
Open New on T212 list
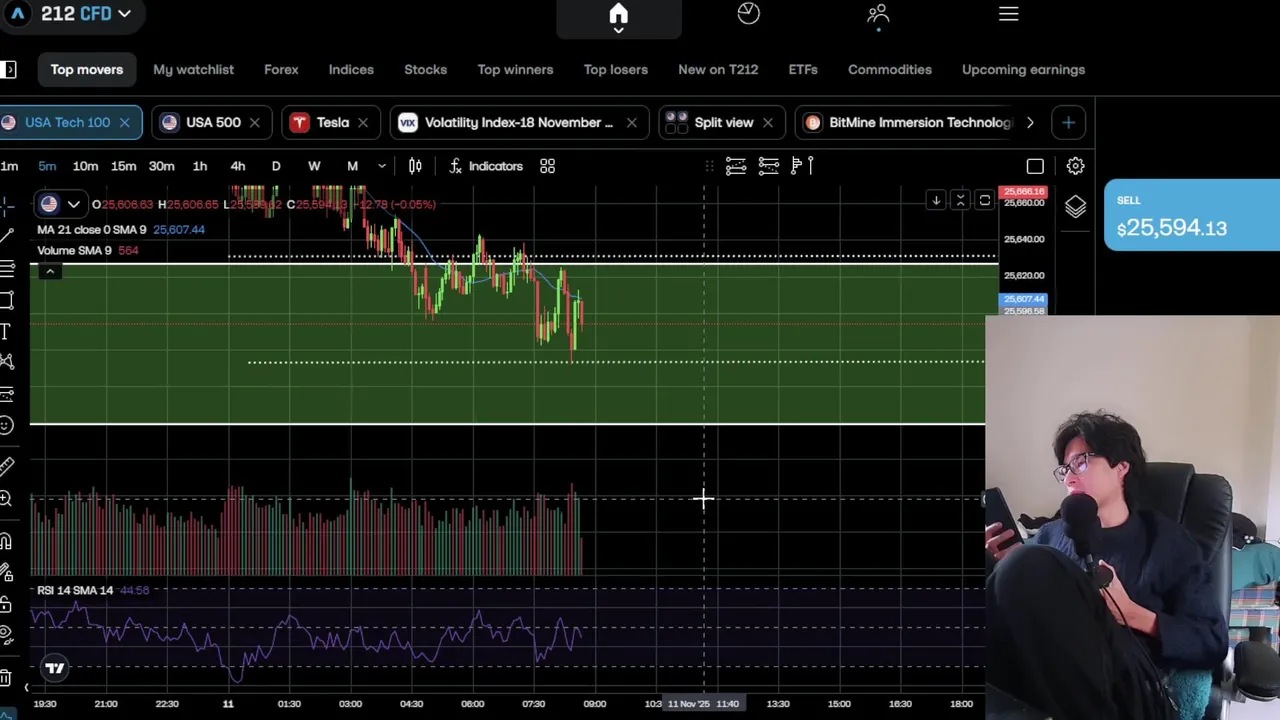click(718, 70)
